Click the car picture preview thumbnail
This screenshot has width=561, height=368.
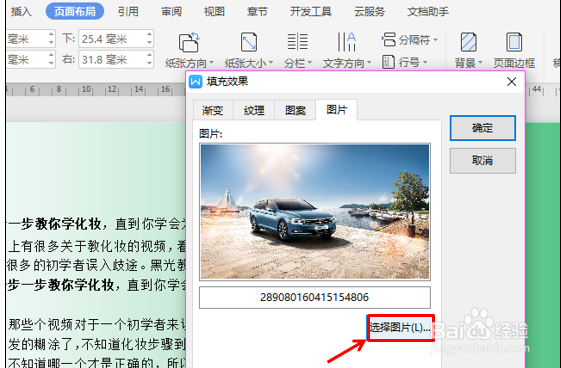[315, 212]
